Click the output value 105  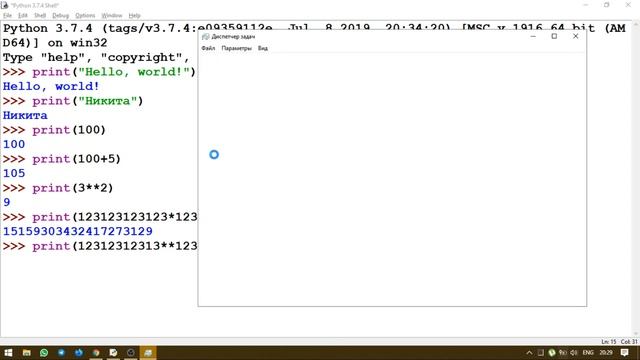click(x=14, y=173)
